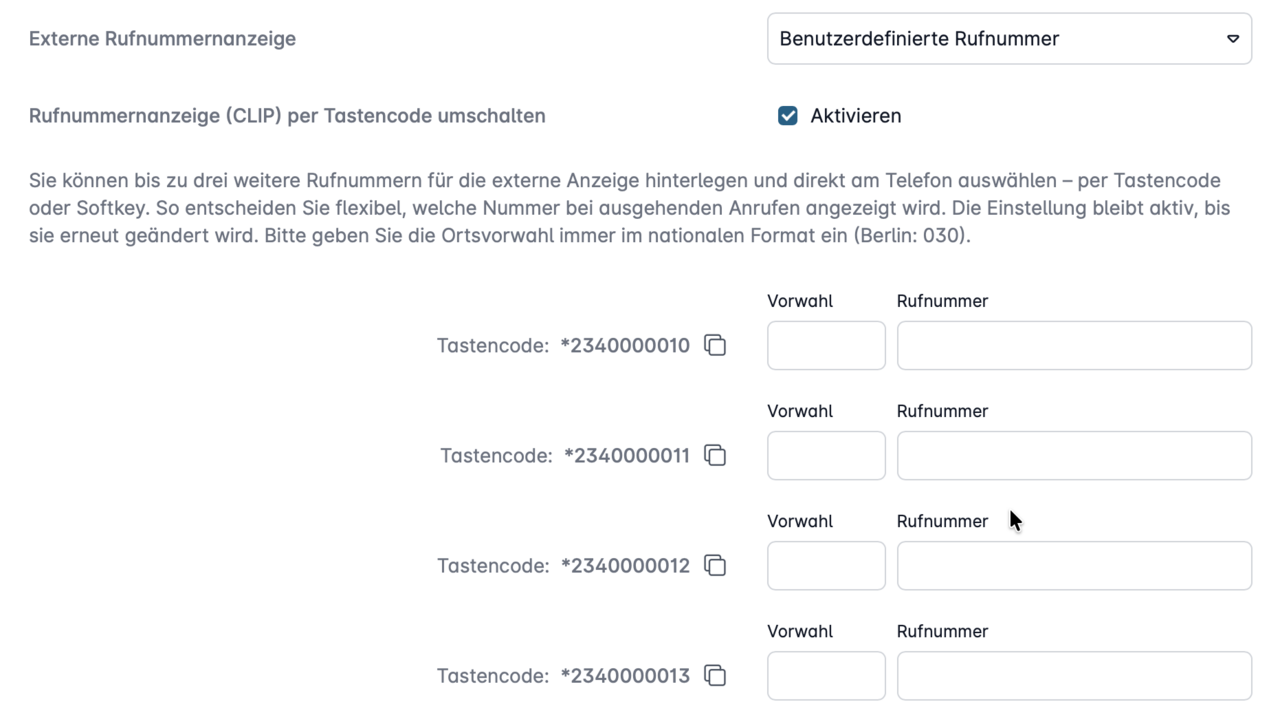Expand the Externe Rufnummernanzeige selection menu

tap(1009, 38)
